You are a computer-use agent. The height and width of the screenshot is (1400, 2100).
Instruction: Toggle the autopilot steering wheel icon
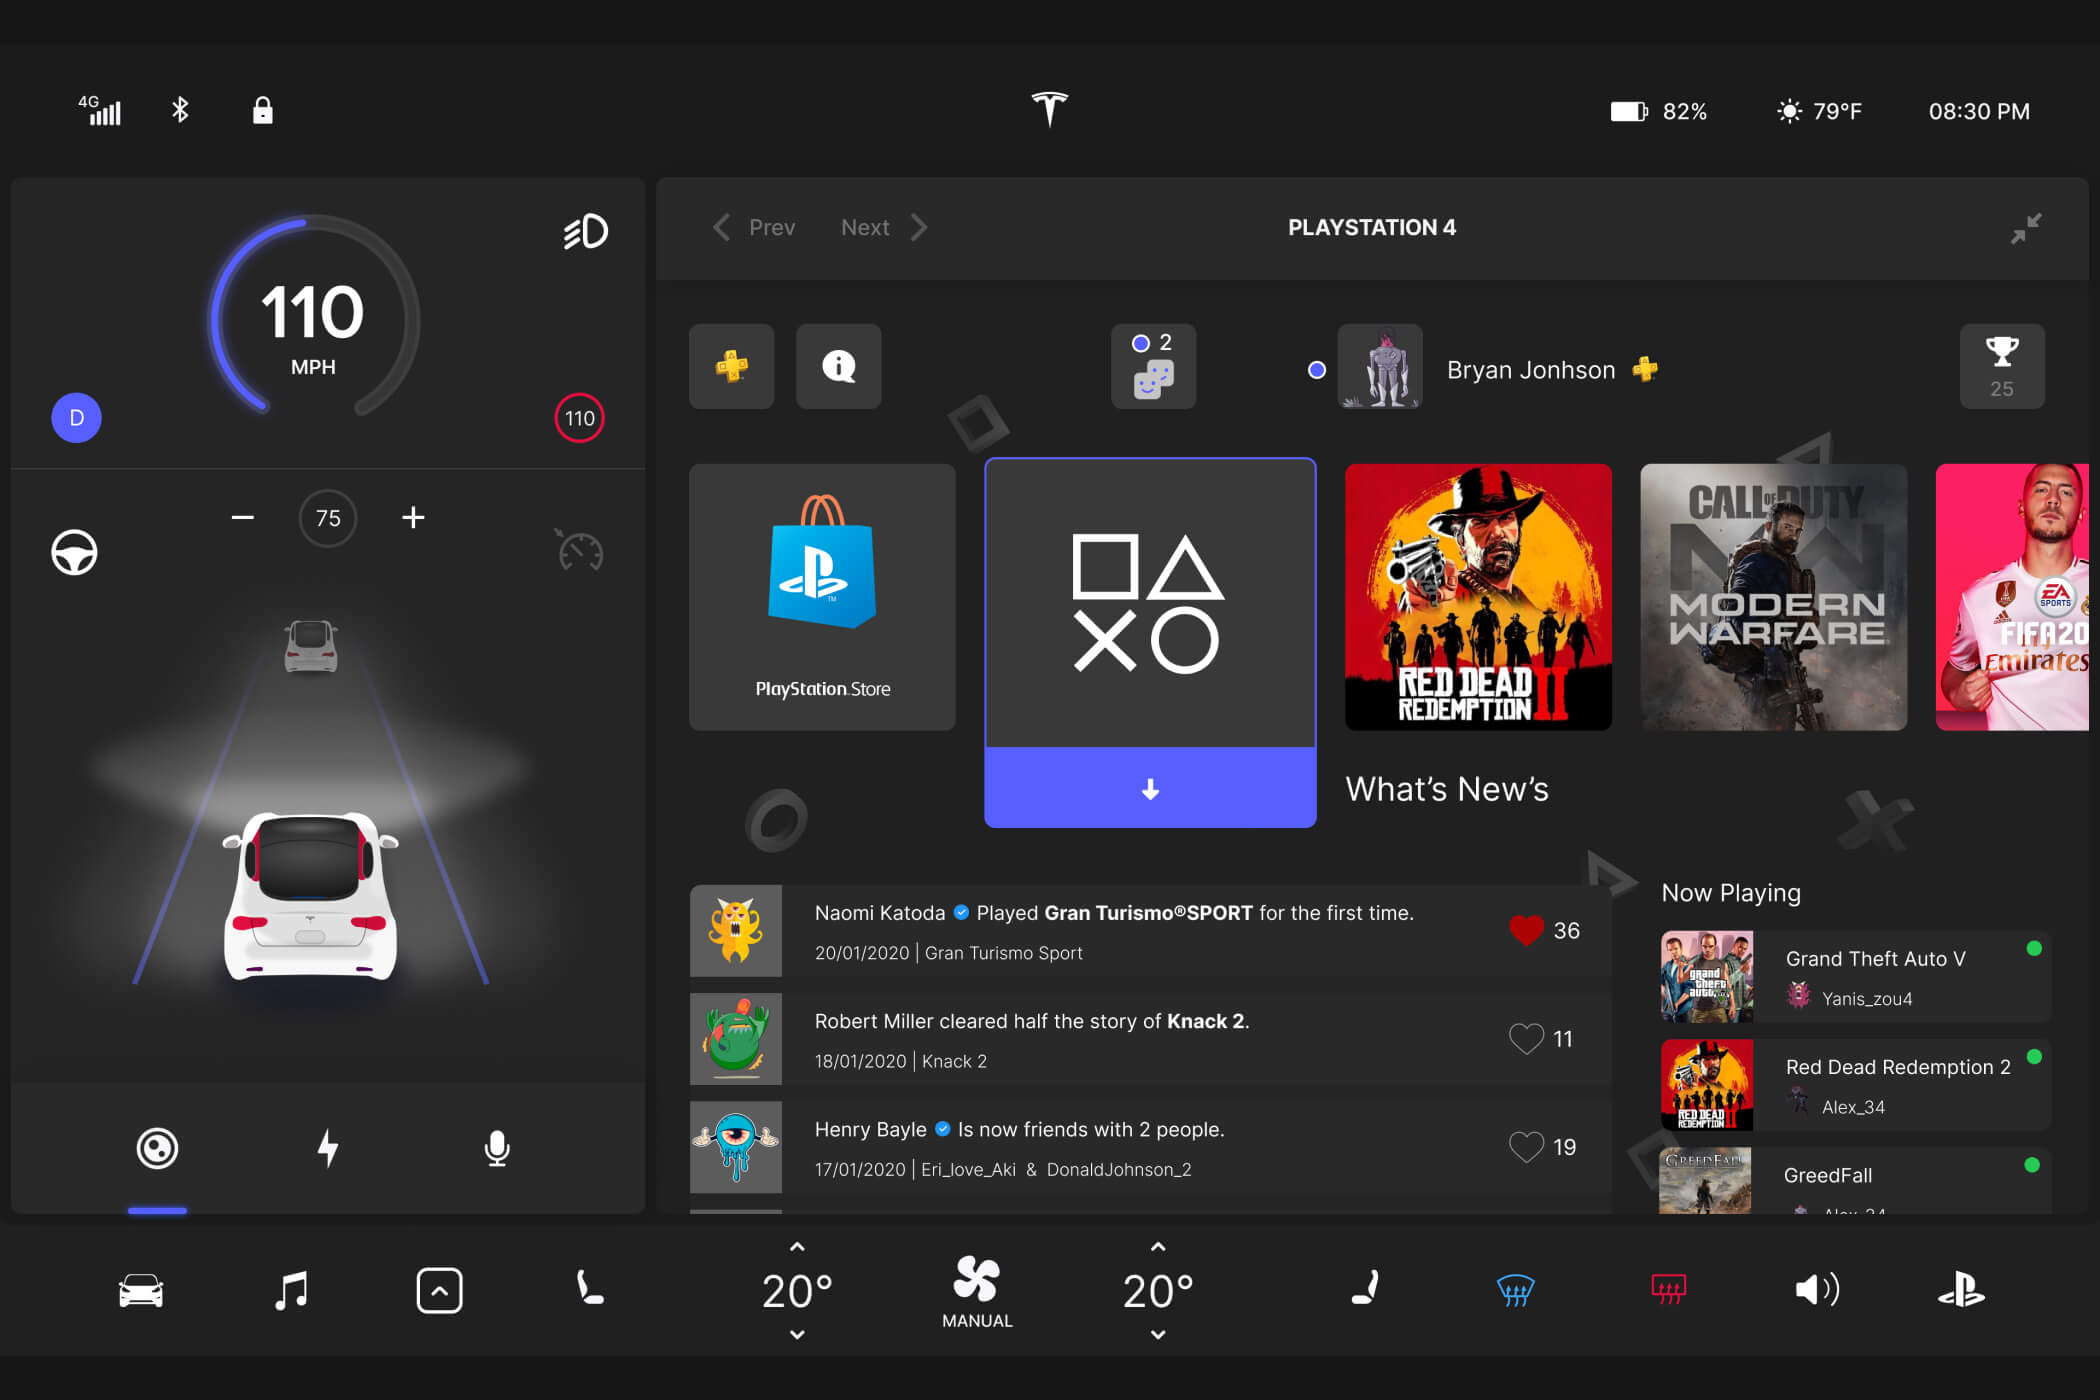(x=74, y=552)
